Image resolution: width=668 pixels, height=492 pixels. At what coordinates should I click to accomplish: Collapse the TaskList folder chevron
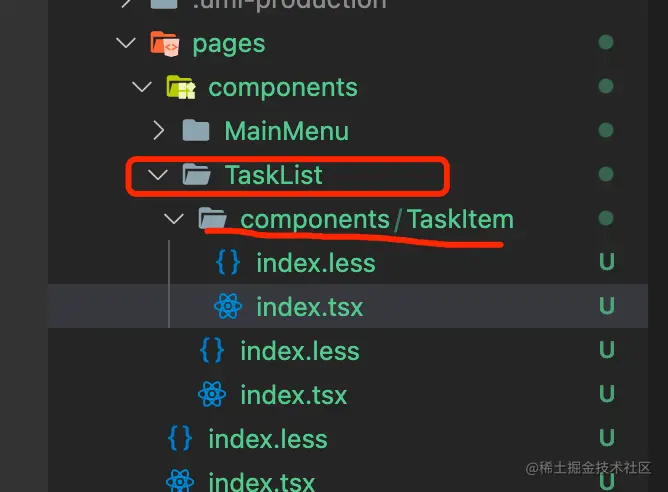coord(158,175)
